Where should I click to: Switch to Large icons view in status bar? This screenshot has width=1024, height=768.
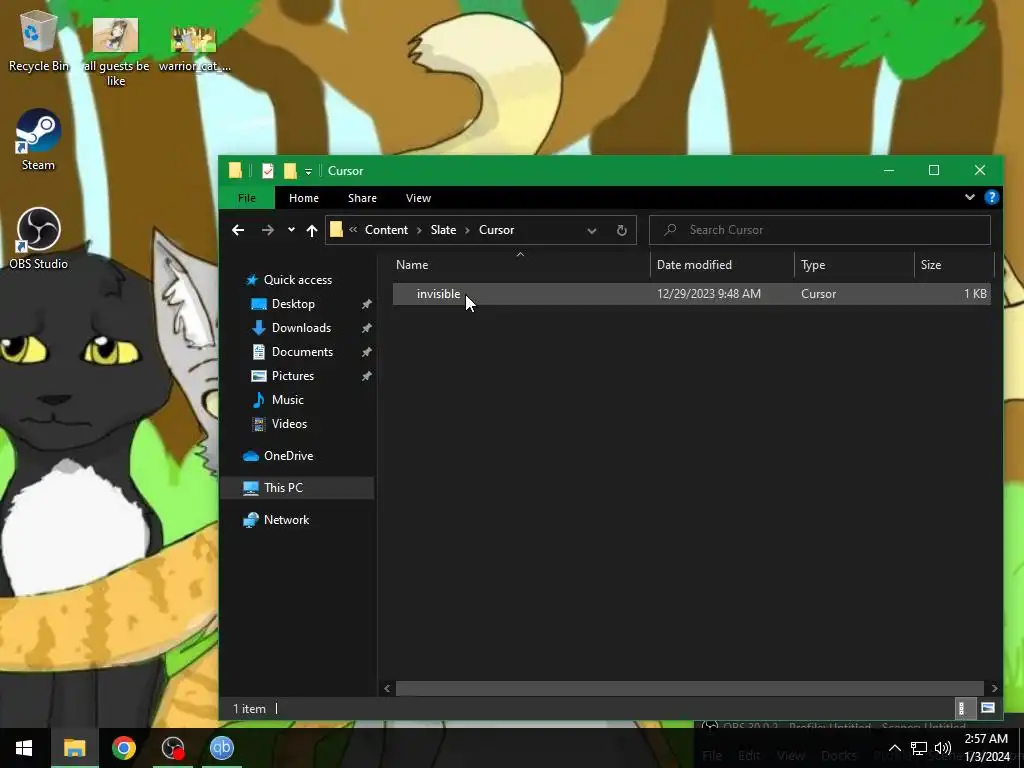tap(987, 709)
